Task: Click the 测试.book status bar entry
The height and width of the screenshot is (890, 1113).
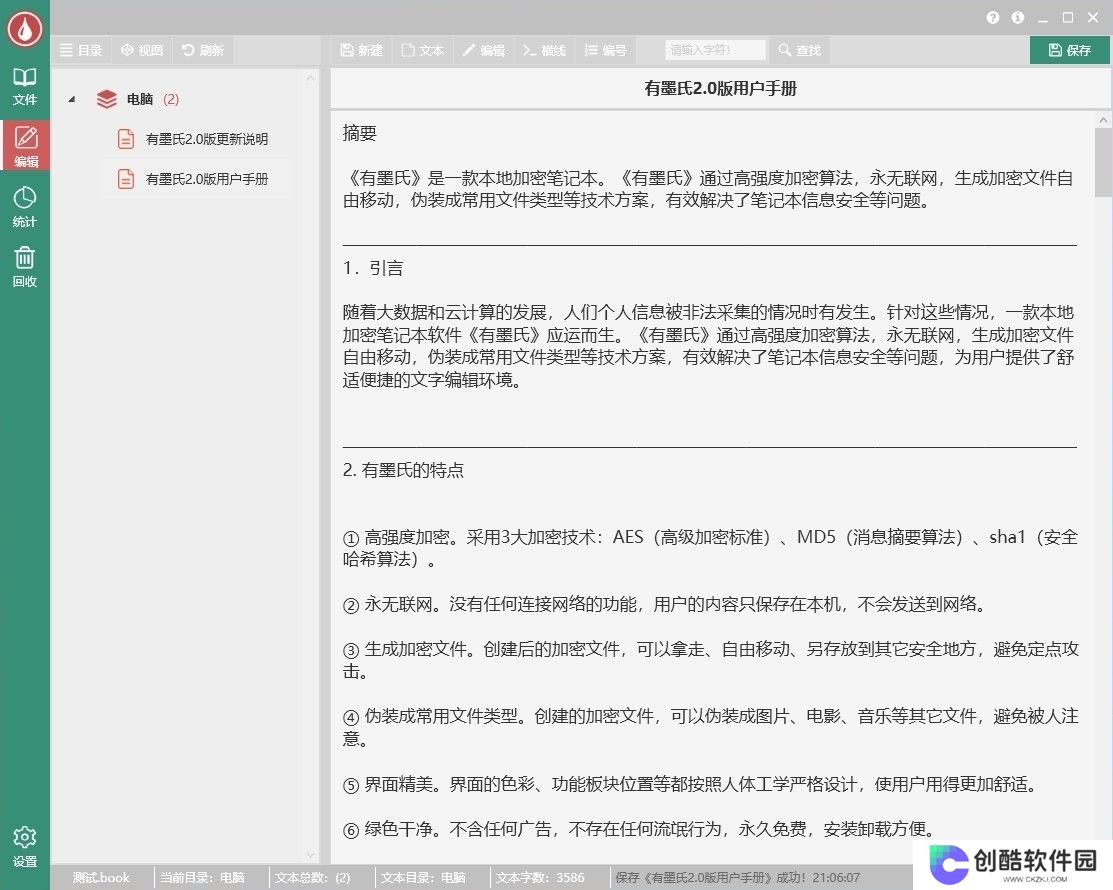Action: [x=101, y=878]
